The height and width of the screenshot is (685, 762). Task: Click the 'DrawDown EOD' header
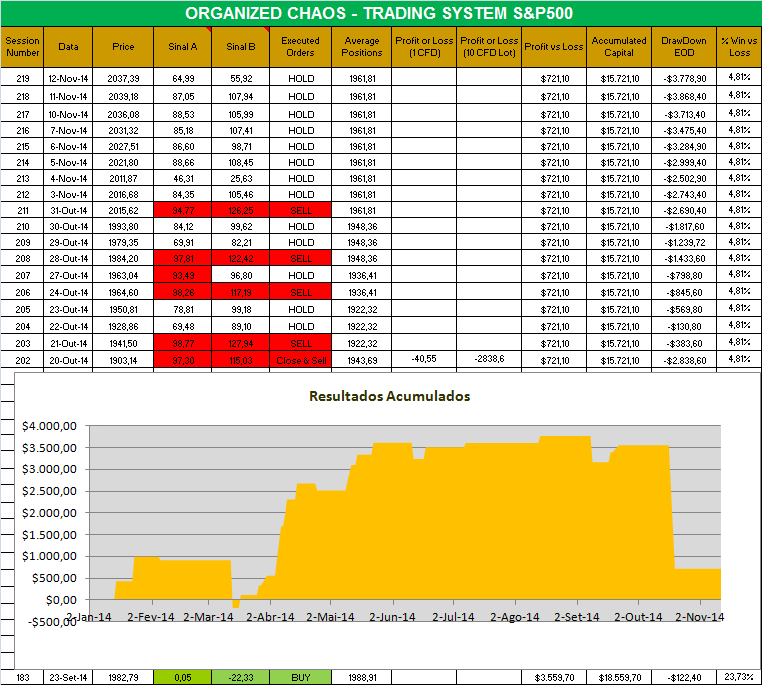(684, 47)
